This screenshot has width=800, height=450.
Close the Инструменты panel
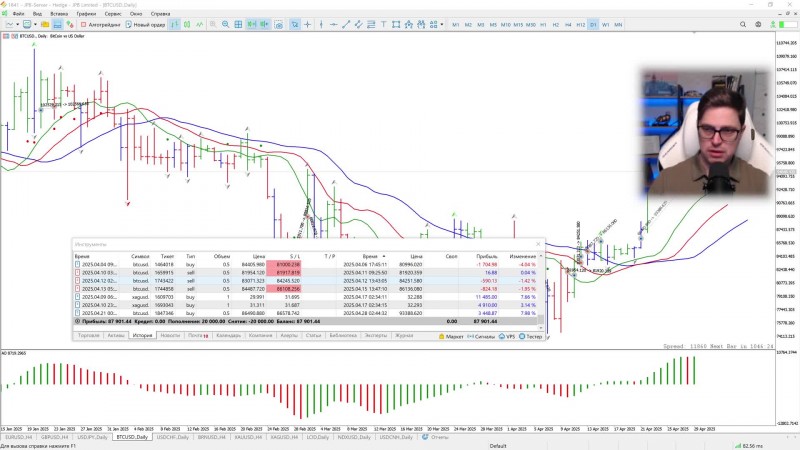pos(538,244)
